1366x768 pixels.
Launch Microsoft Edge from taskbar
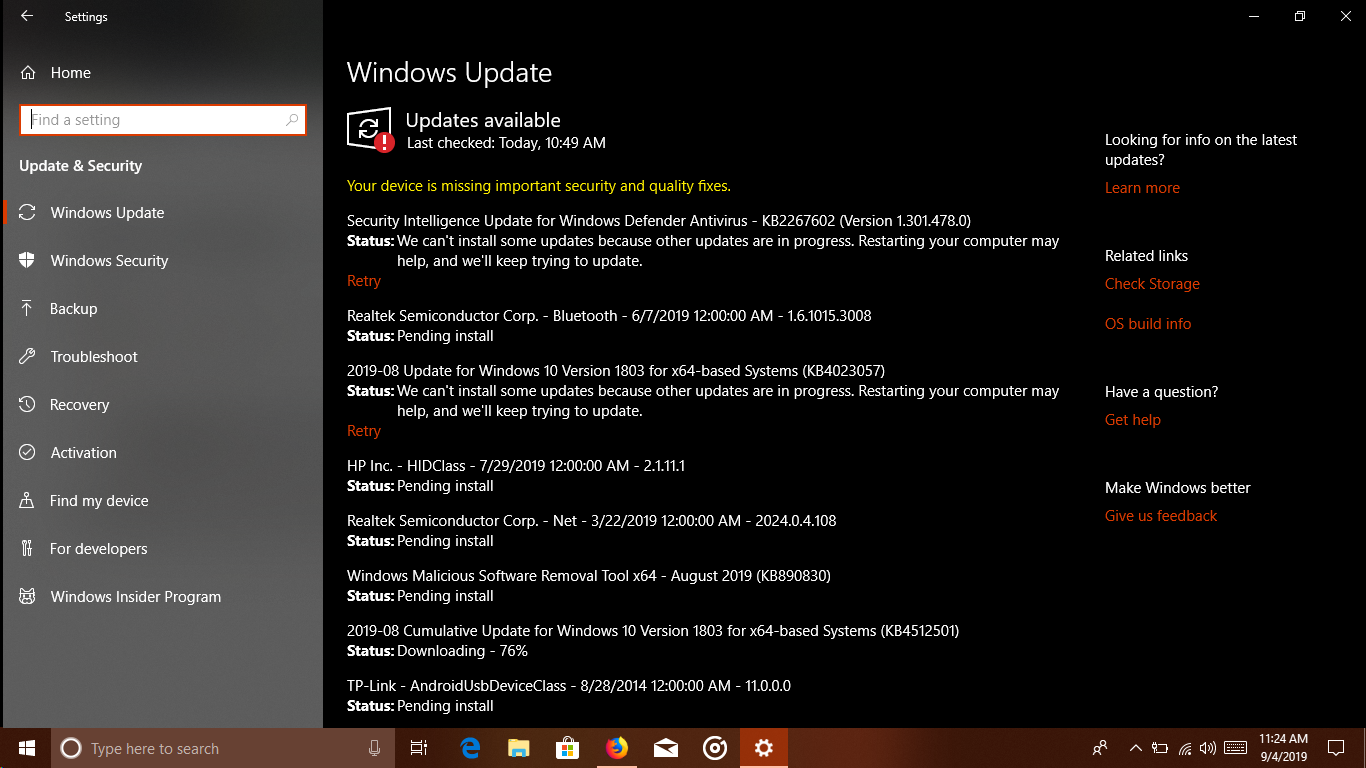tap(470, 748)
